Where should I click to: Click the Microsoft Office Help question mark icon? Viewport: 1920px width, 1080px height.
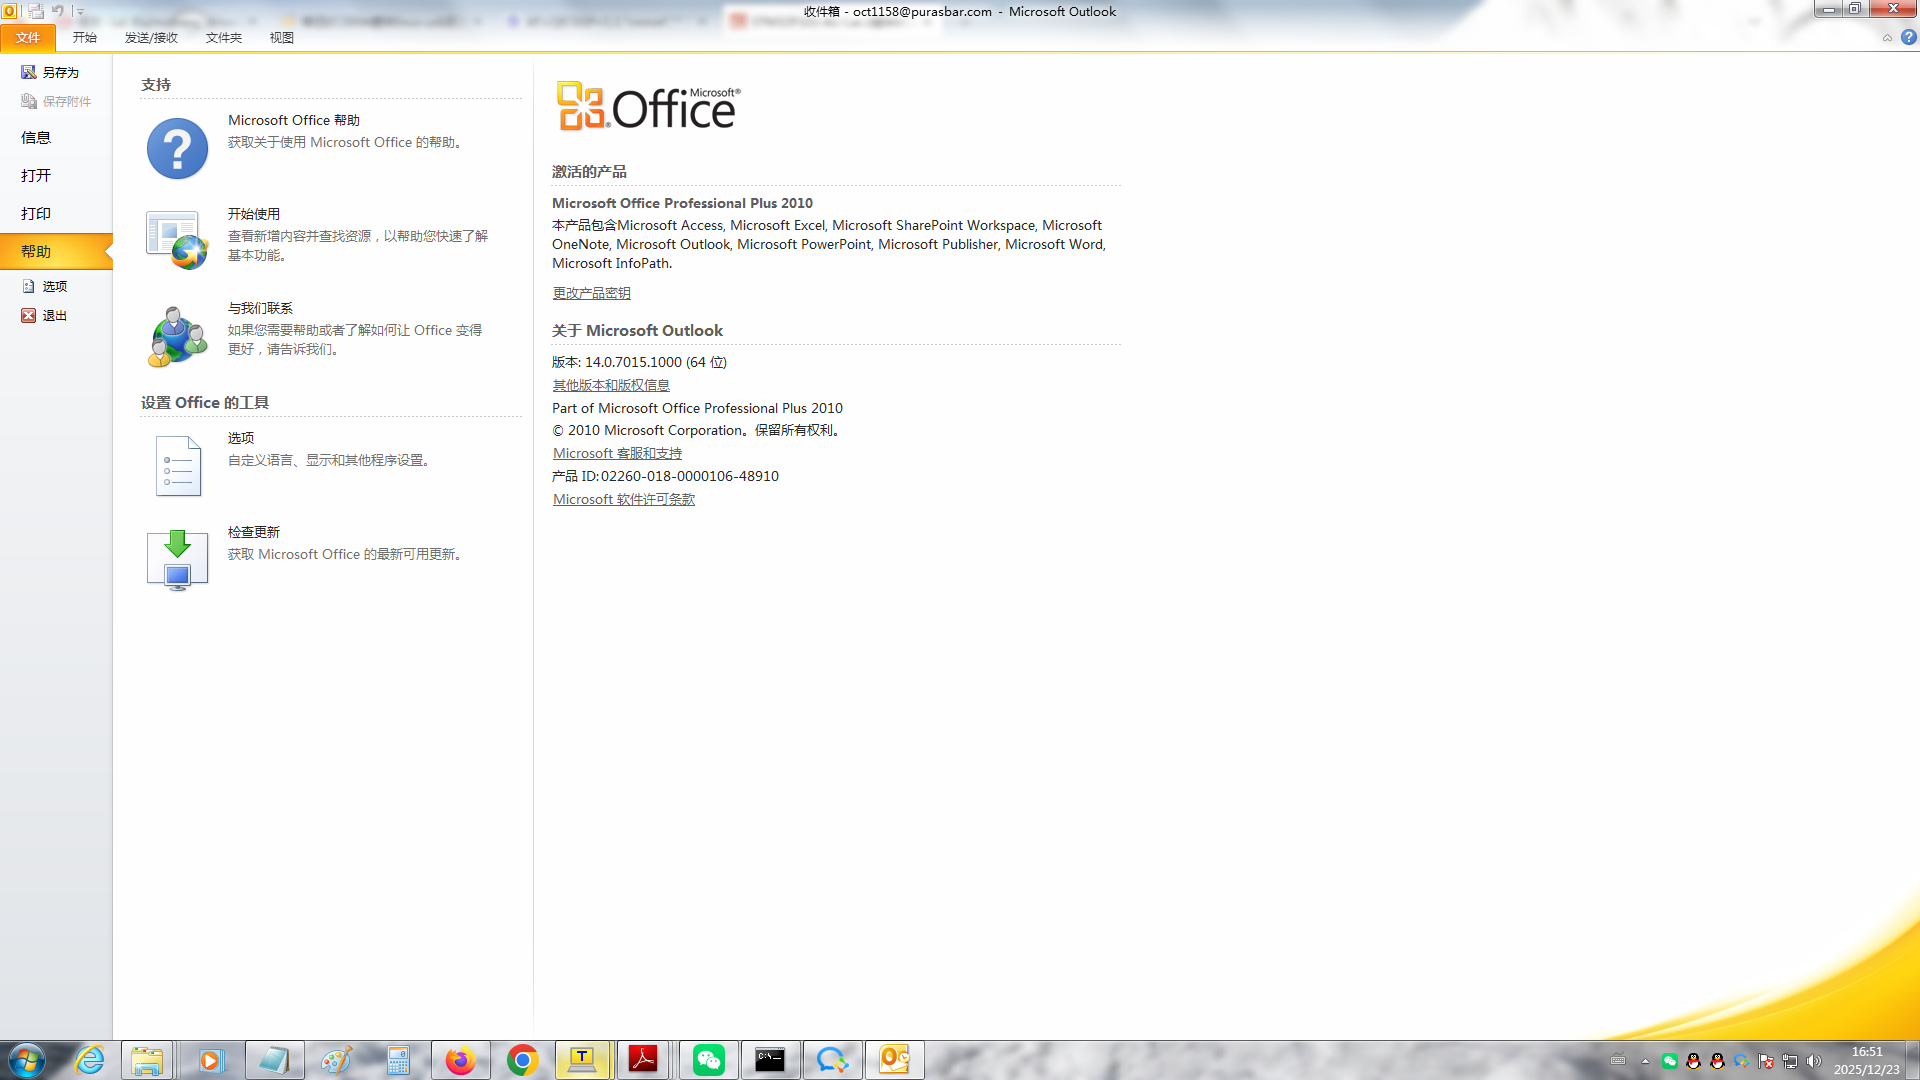pyautogui.click(x=177, y=148)
